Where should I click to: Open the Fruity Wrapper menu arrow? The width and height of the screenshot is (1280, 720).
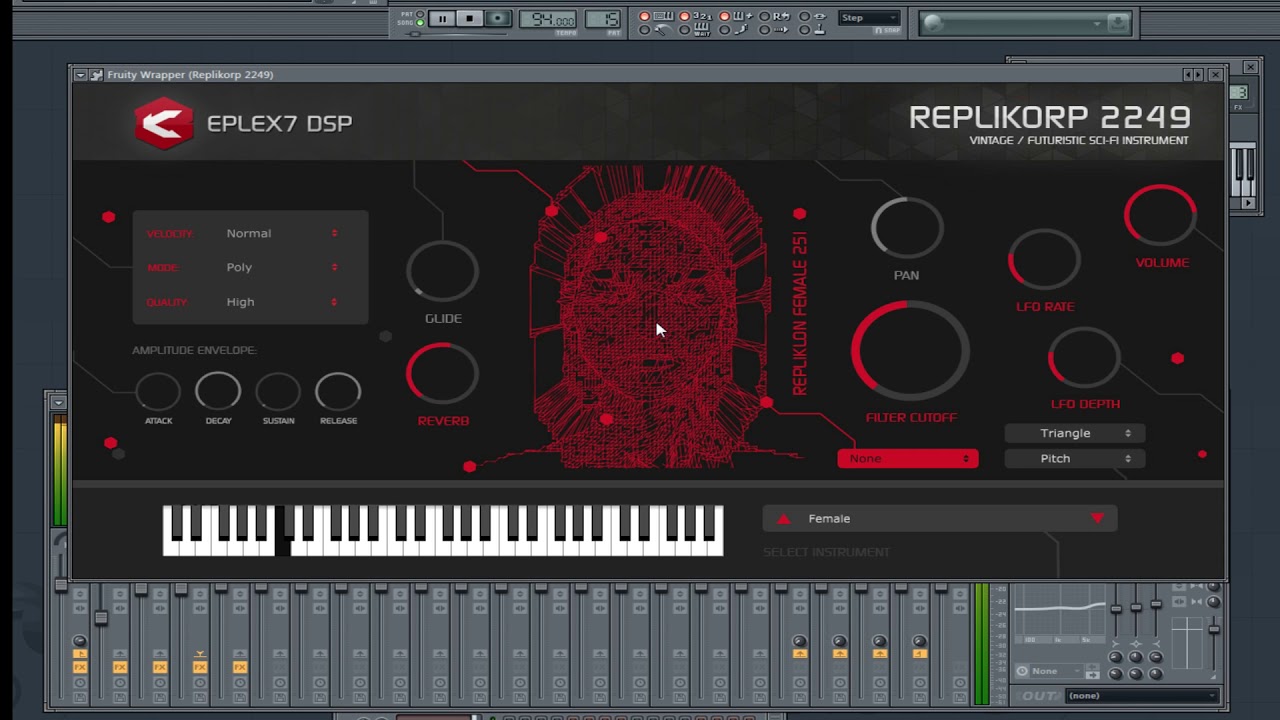[x=80, y=75]
